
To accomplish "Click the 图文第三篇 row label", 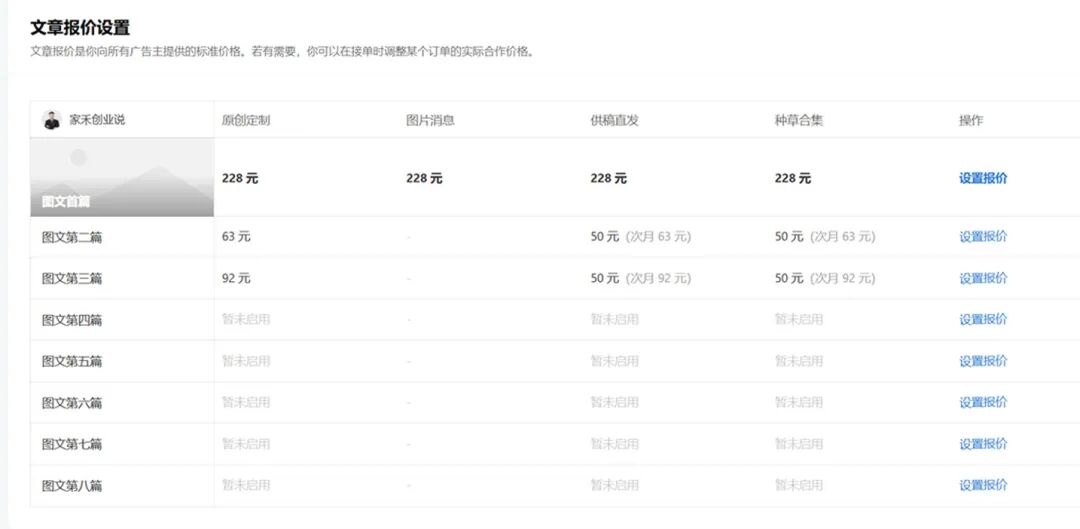I will (x=72, y=278).
